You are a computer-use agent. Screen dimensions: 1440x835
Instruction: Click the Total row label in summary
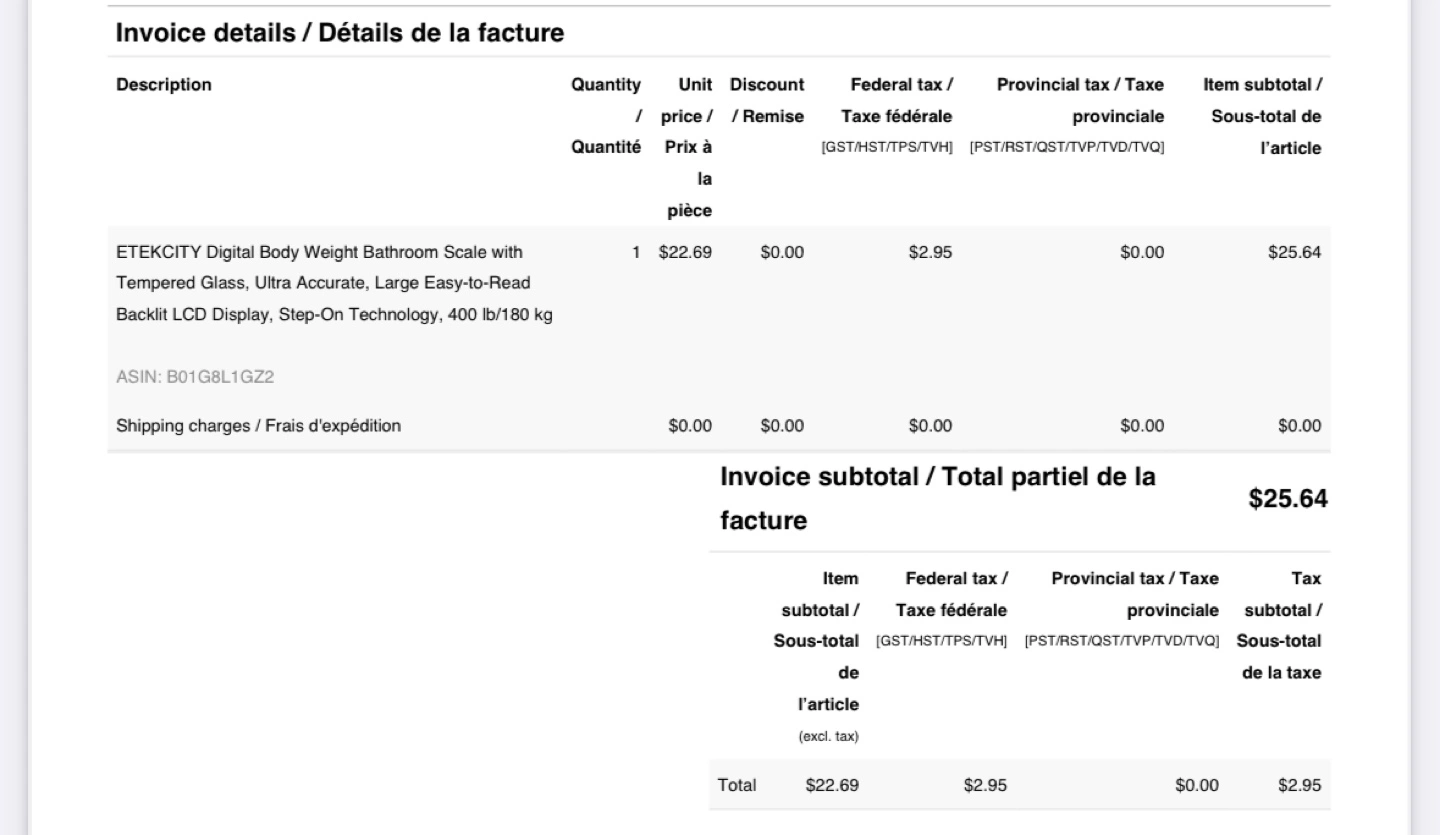[x=737, y=785]
